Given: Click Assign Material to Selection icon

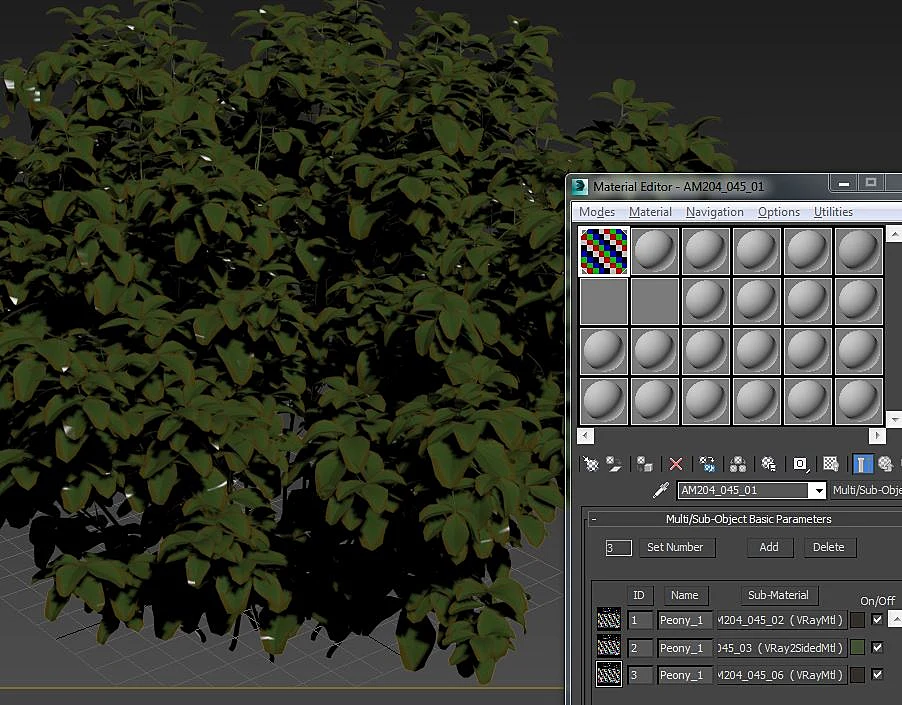Looking at the screenshot, I should 644,463.
